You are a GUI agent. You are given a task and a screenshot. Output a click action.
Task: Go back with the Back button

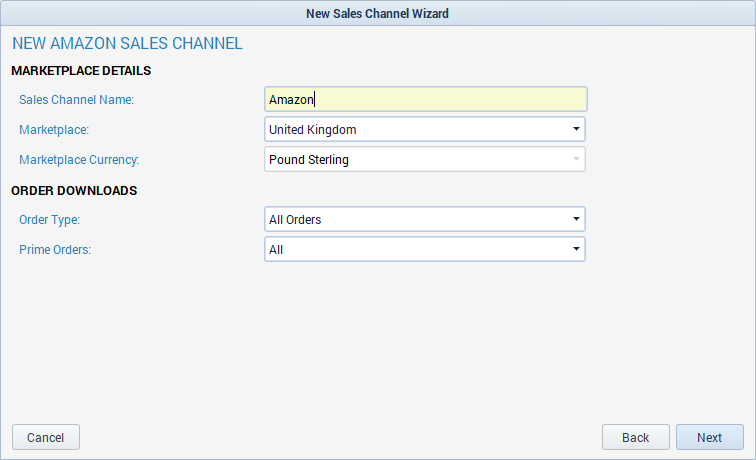tap(635, 437)
